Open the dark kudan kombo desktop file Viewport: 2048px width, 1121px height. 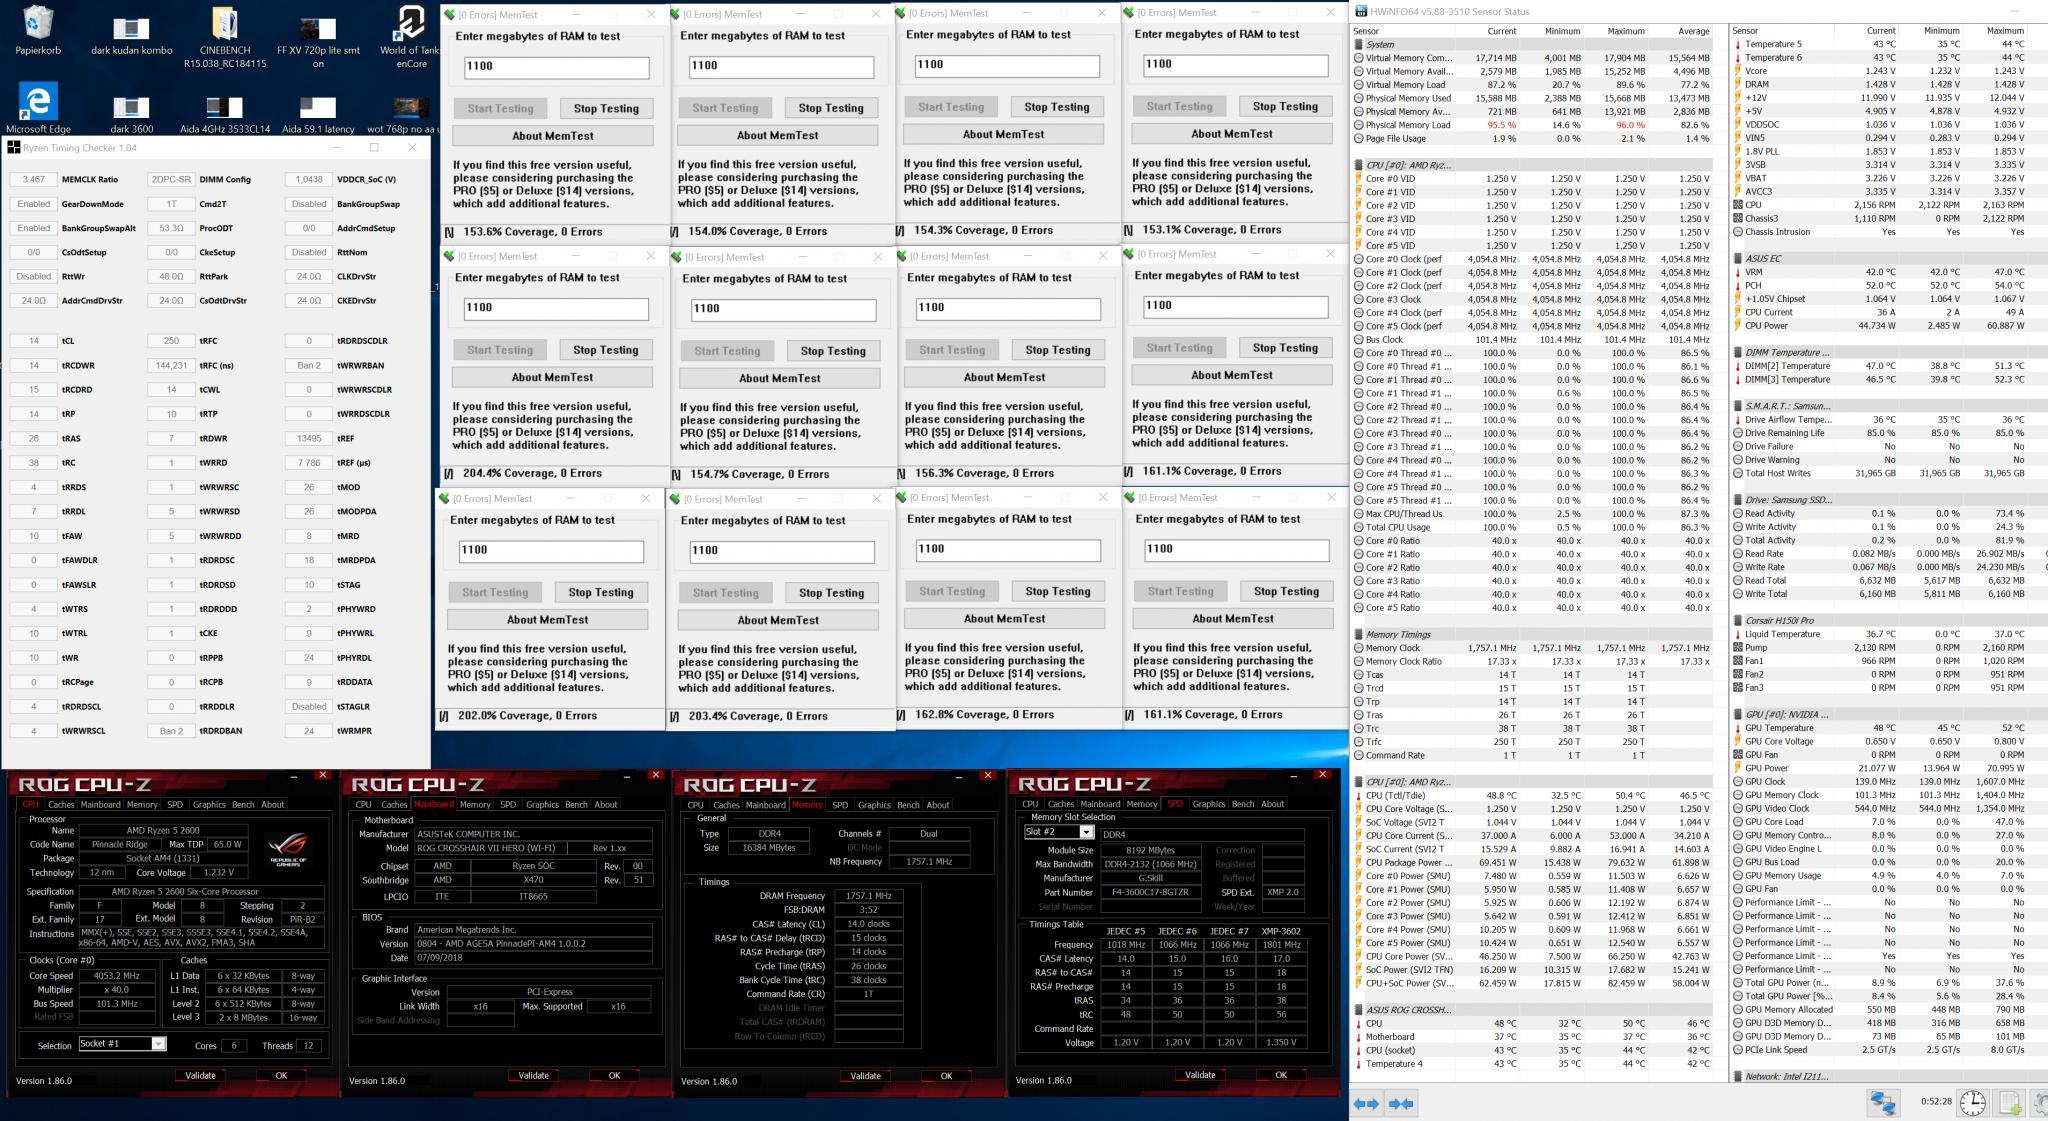coord(131,28)
